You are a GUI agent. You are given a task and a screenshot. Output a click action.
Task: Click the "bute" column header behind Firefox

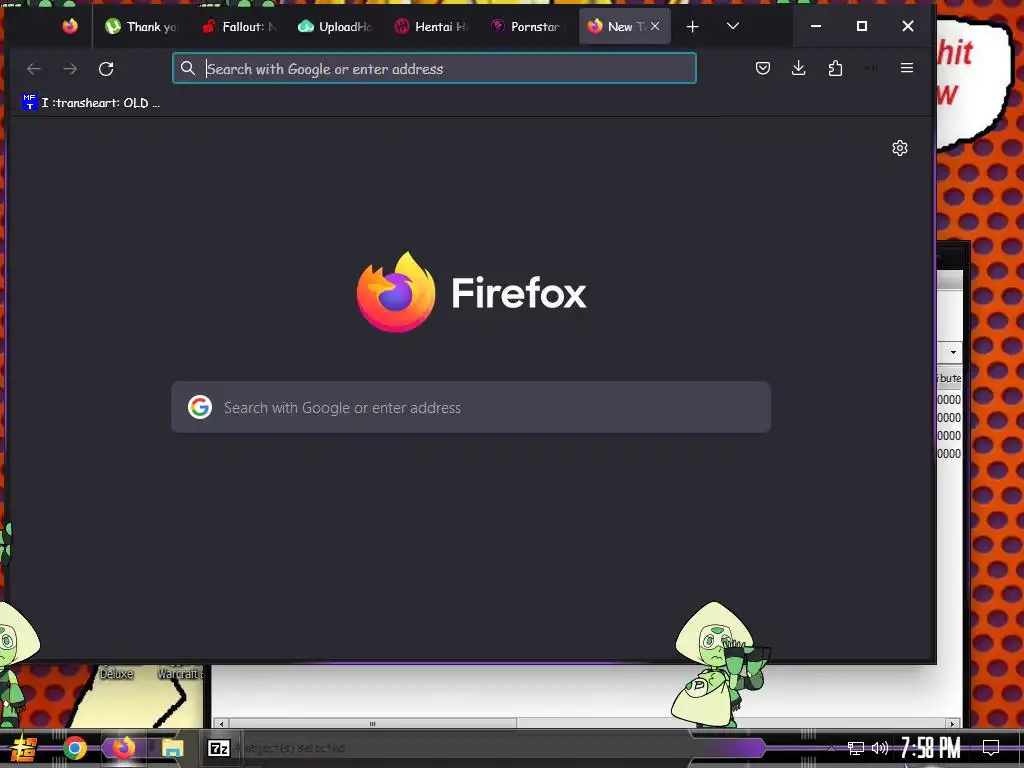click(x=950, y=378)
